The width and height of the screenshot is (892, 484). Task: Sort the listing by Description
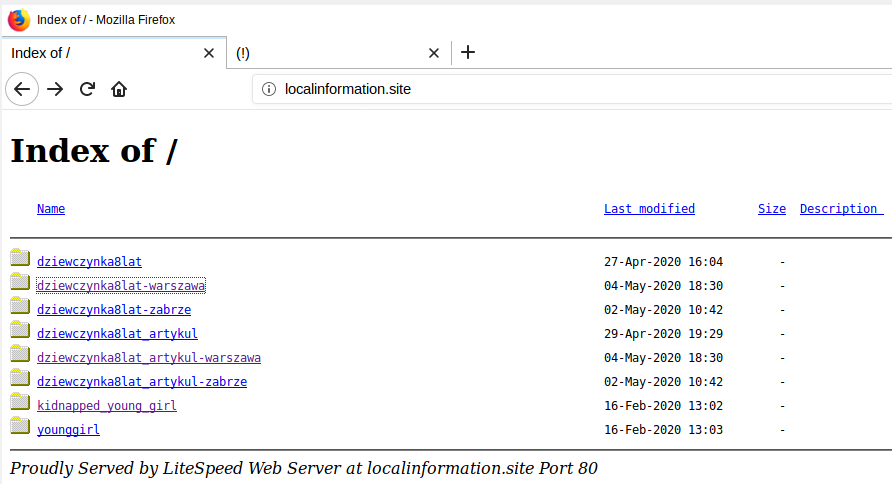click(x=838, y=209)
